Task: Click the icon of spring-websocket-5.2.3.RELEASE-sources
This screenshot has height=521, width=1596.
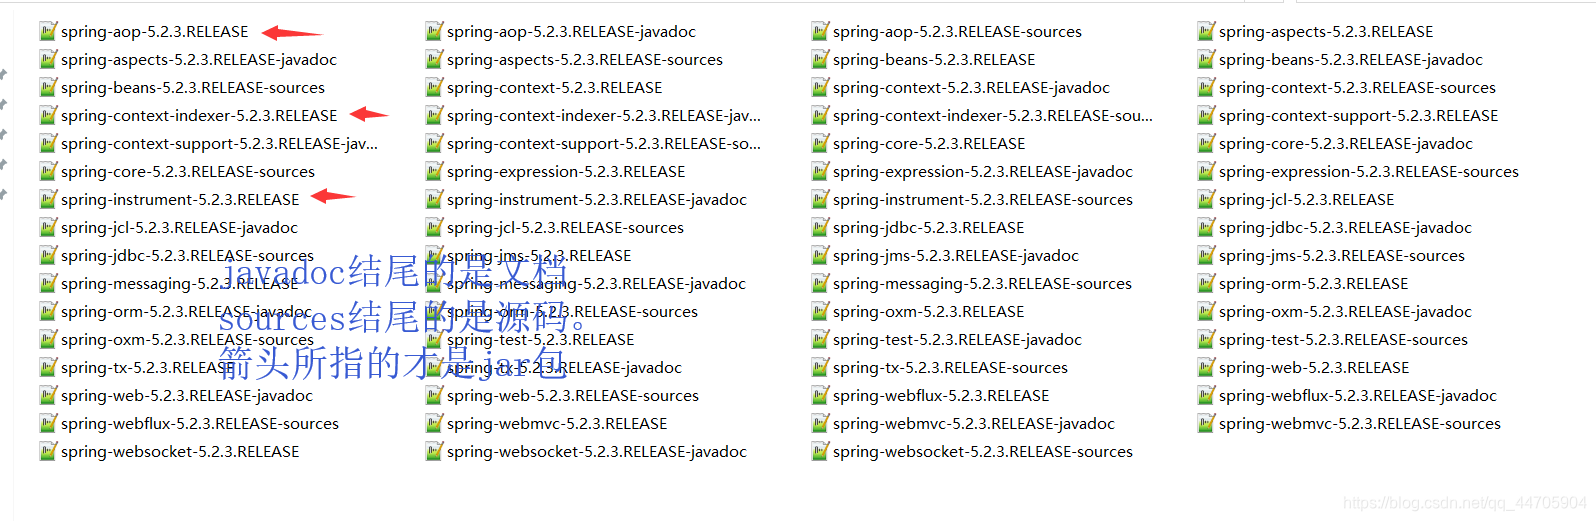Action: [820, 452]
